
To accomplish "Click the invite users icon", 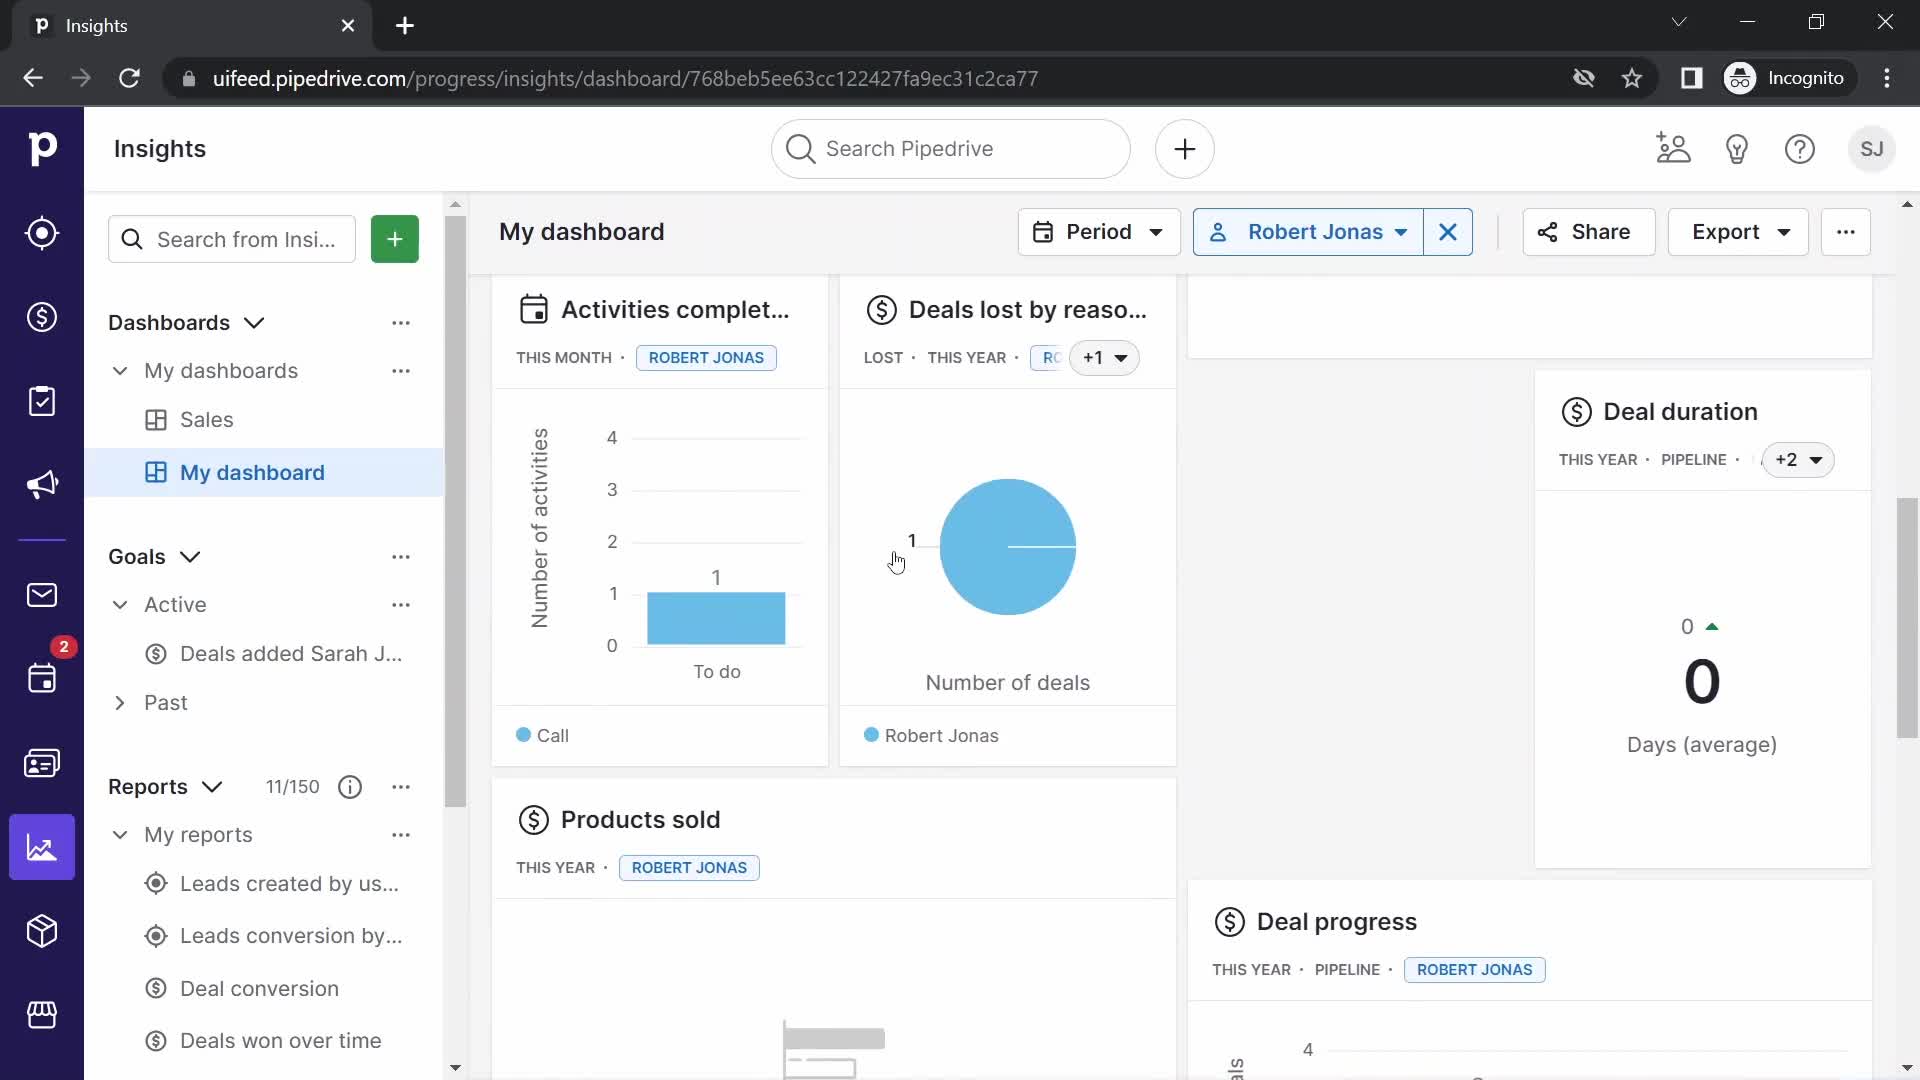I will pyautogui.click(x=1673, y=149).
